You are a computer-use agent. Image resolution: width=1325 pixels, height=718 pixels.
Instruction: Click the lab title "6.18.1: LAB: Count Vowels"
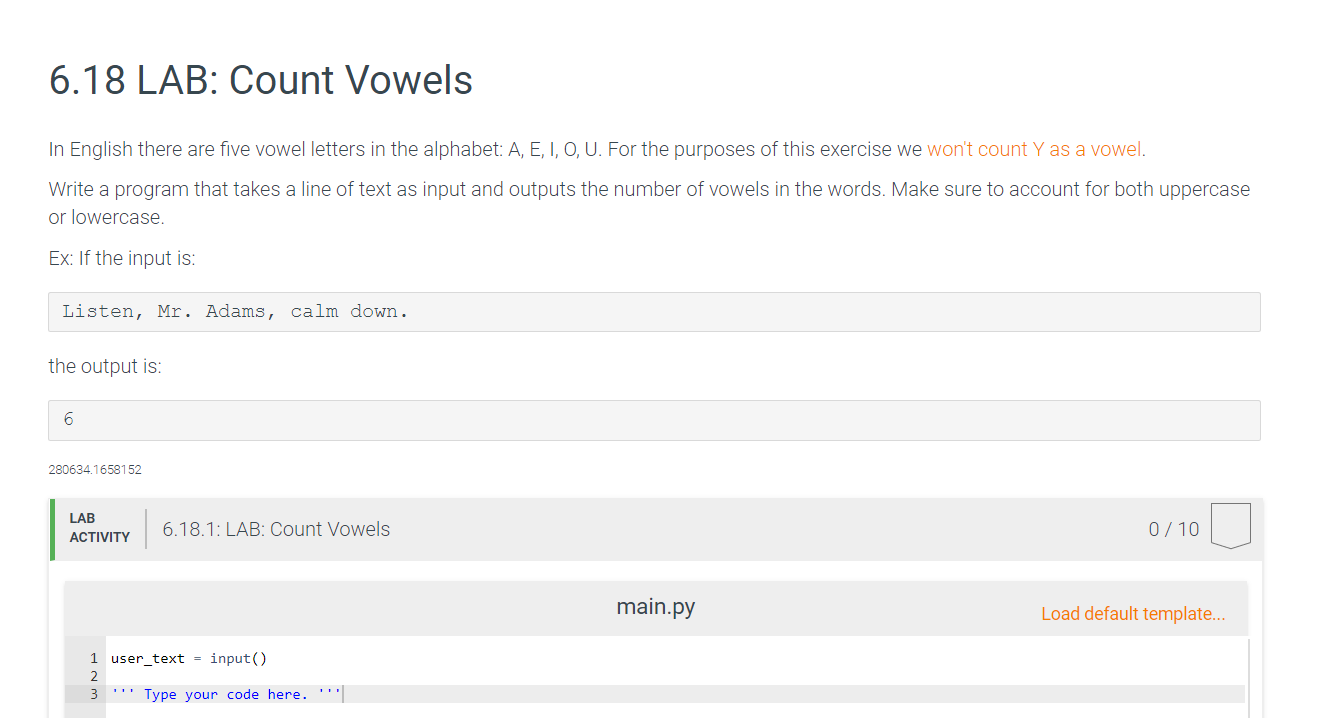click(275, 529)
